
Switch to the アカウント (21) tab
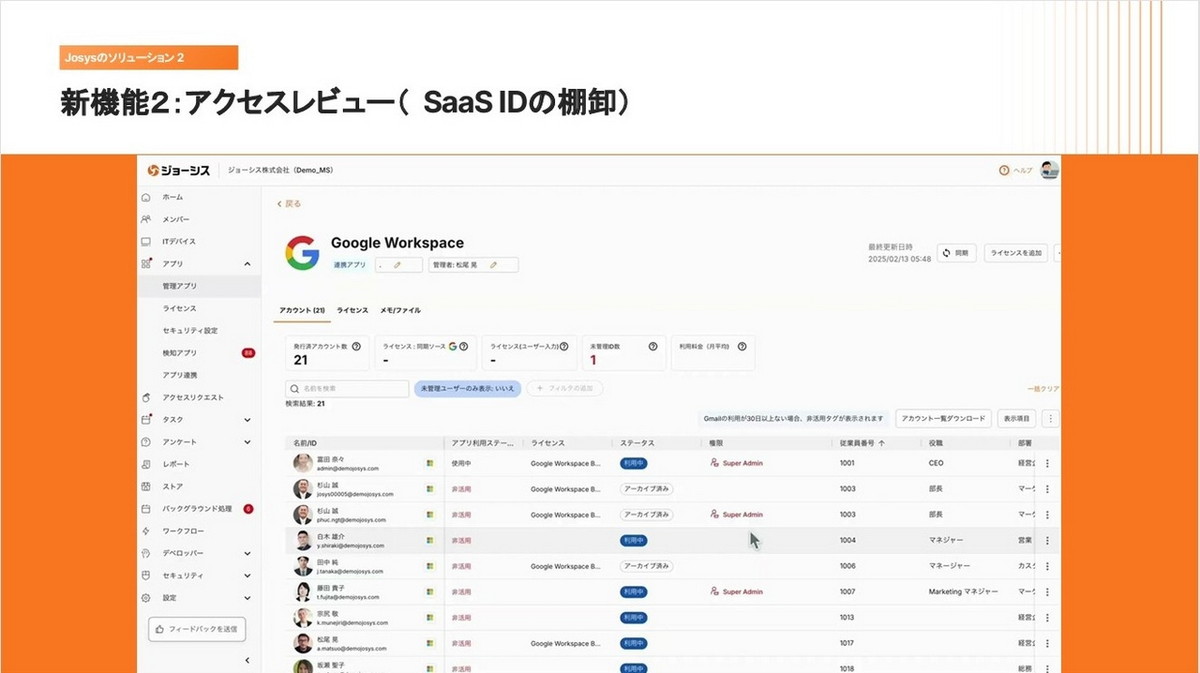(302, 311)
